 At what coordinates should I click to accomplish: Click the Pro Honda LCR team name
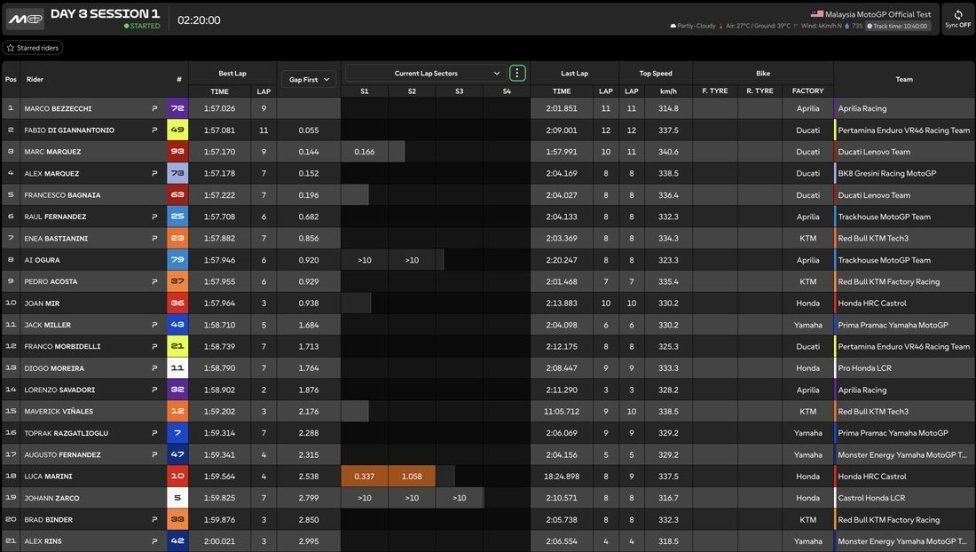pyautogui.click(x=865, y=368)
